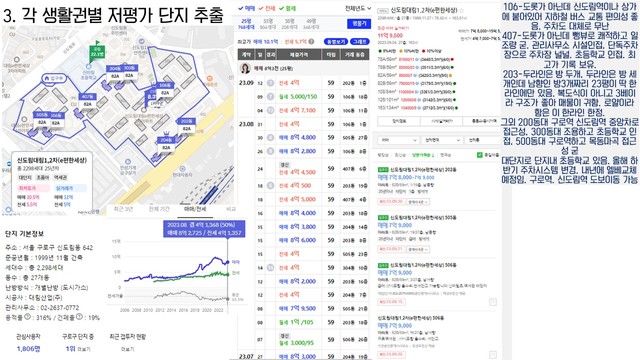Click the circle icon on 전세 4억 500 row
Image resolution: width=640 pixels, height=360 pixels.
(x=271, y=185)
